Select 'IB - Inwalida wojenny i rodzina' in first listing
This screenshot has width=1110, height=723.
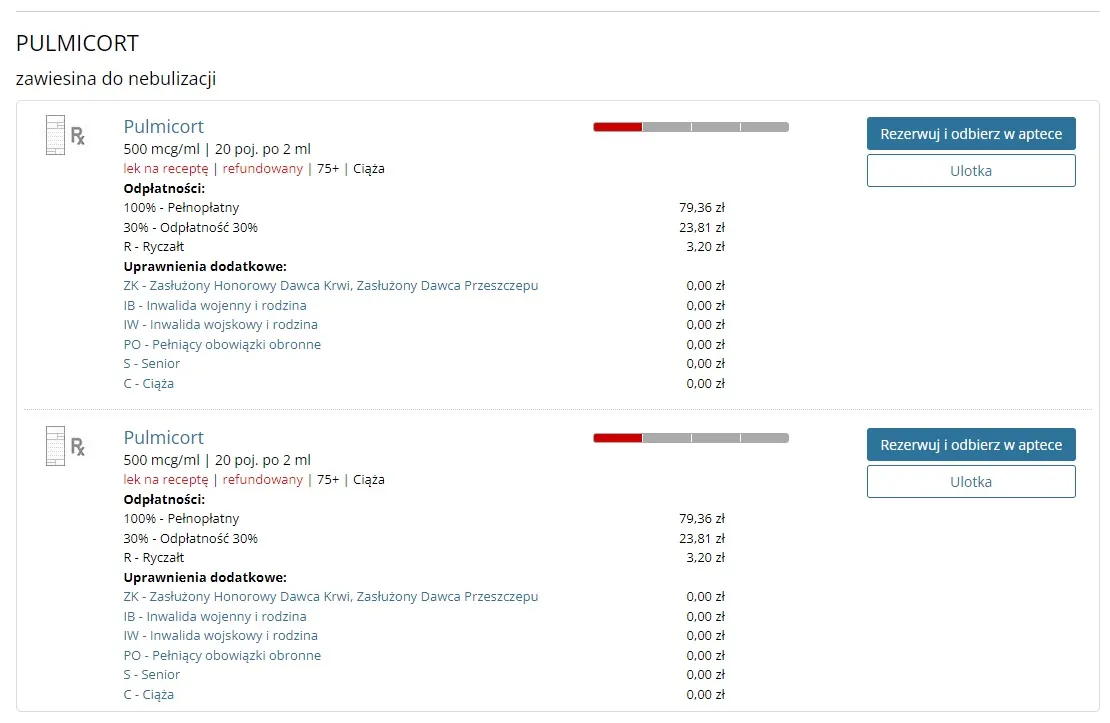coord(215,306)
